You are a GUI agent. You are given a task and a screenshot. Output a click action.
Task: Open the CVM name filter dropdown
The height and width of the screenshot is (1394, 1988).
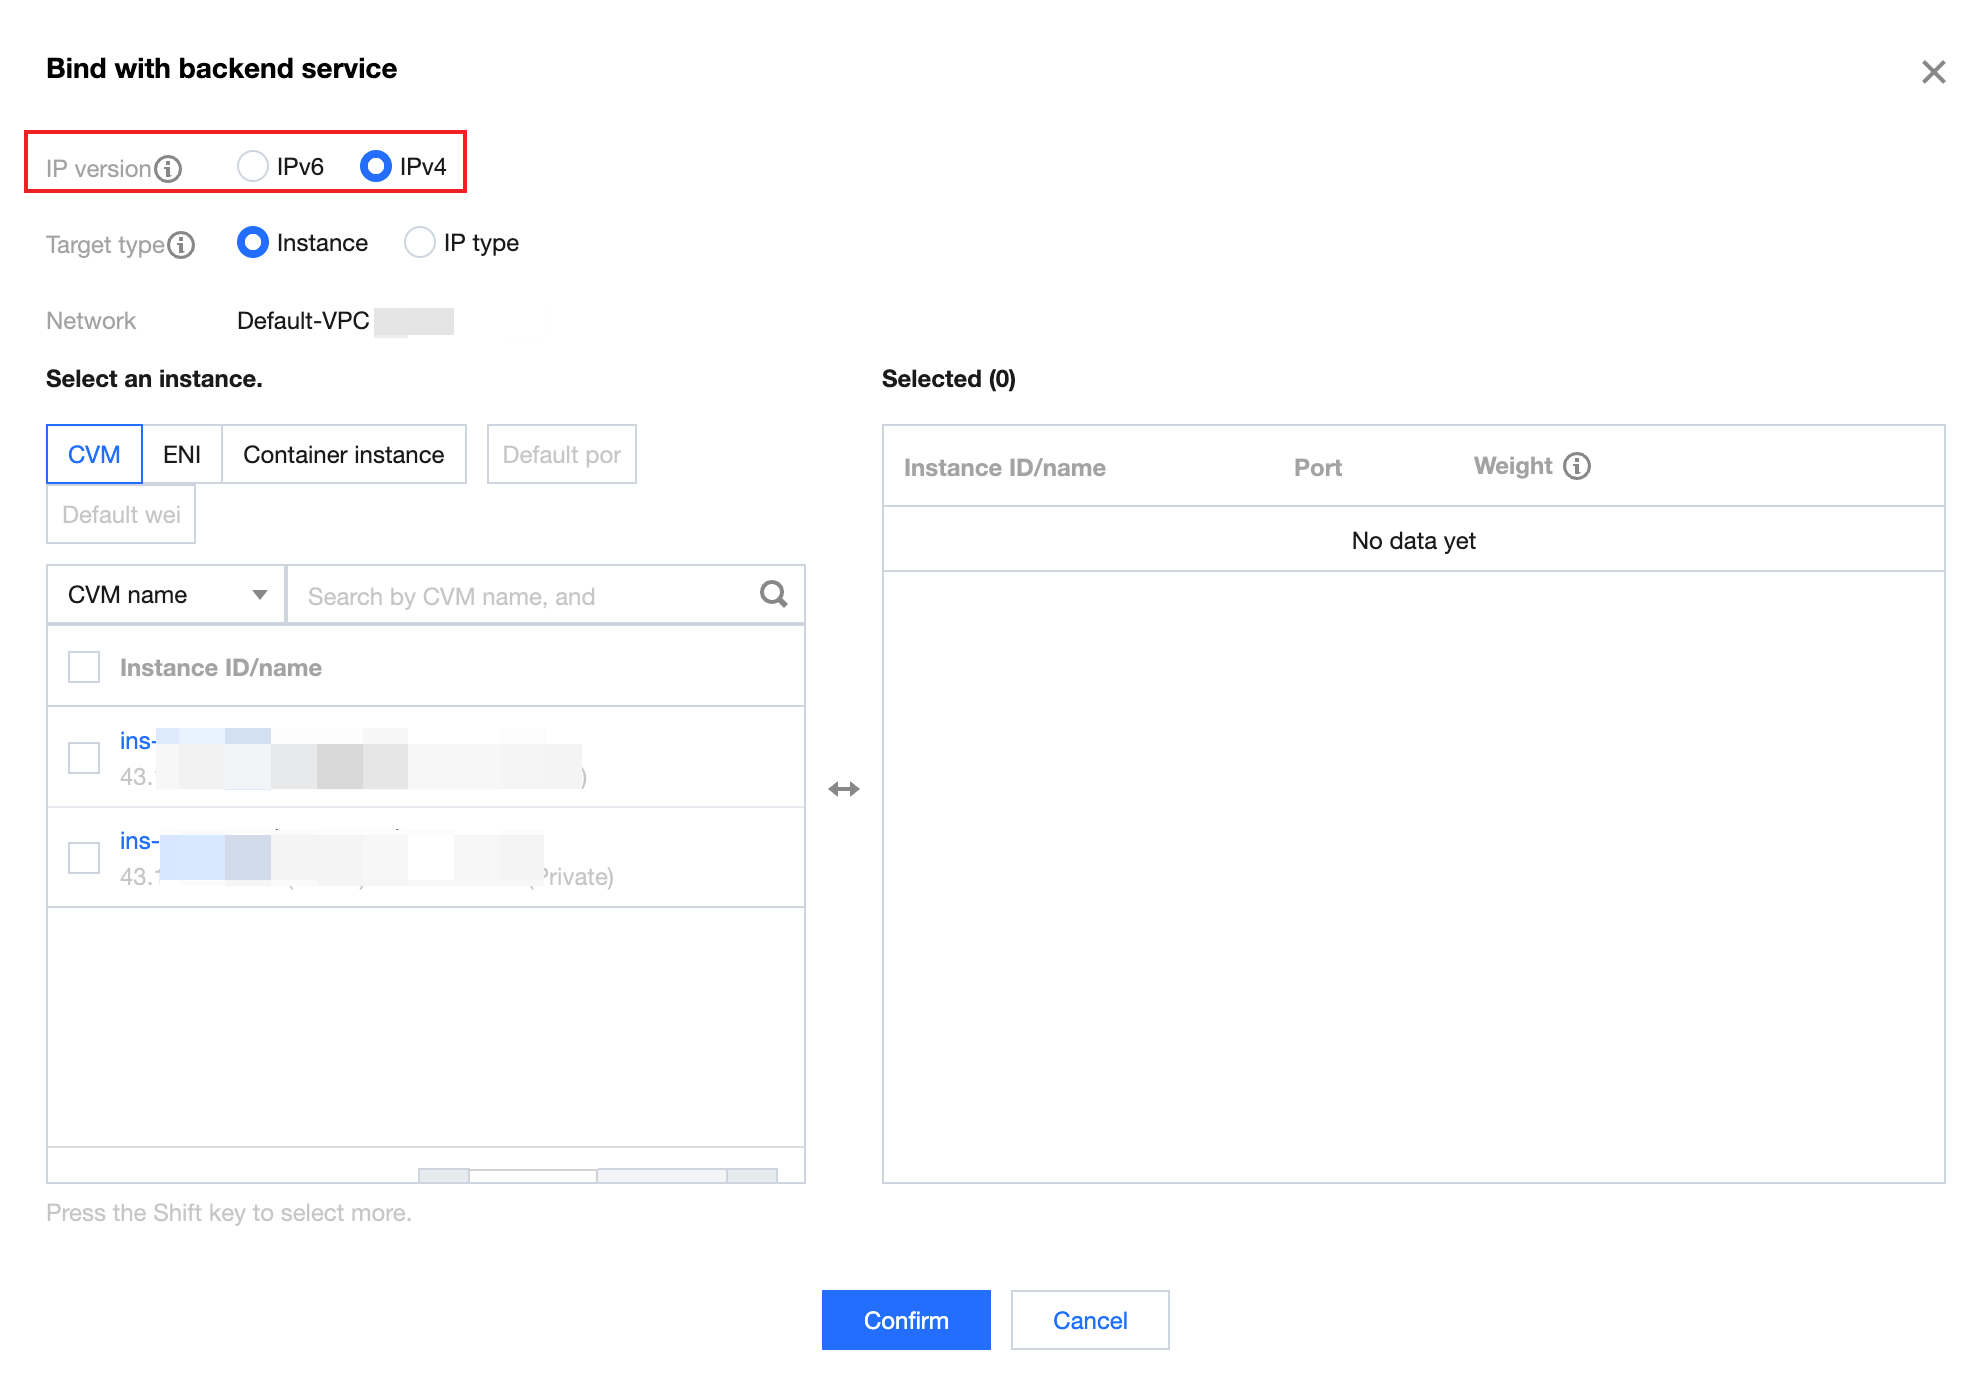click(x=166, y=595)
